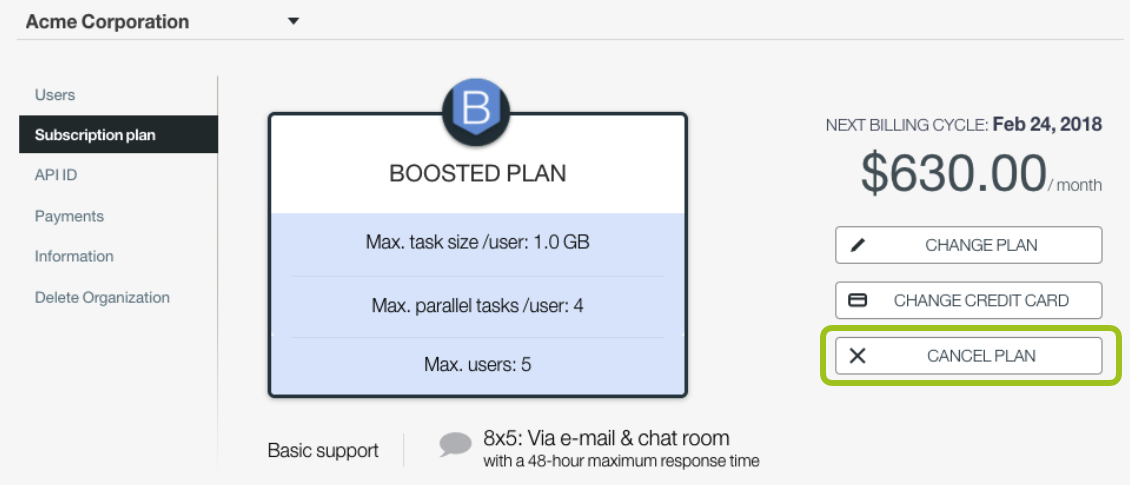Image resolution: width=1130 pixels, height=485 pixels.
Task: Click the chat bubble support icon
Action: 455,444
